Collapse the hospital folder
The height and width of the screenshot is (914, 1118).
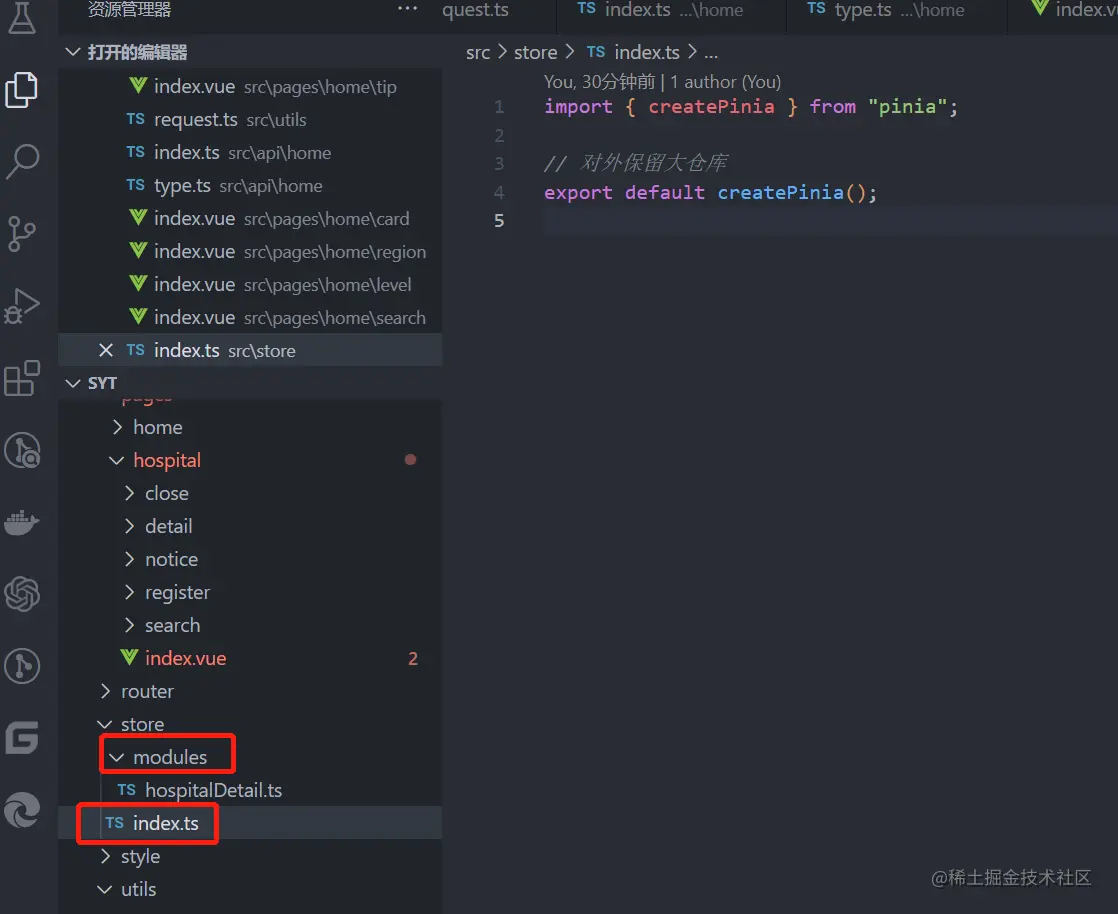tap(116, 460)
